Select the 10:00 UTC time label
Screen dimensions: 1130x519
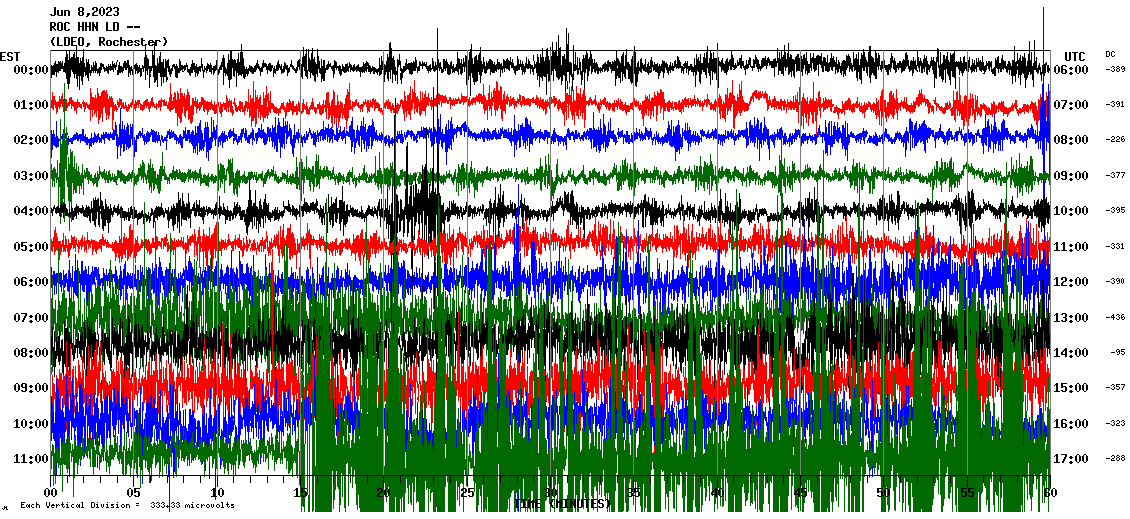click(x=1070, y=211)
